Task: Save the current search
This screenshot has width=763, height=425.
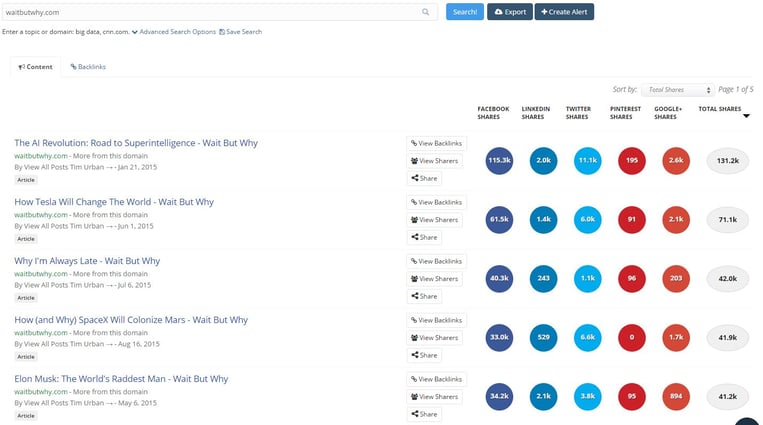Action: (240, 32)
